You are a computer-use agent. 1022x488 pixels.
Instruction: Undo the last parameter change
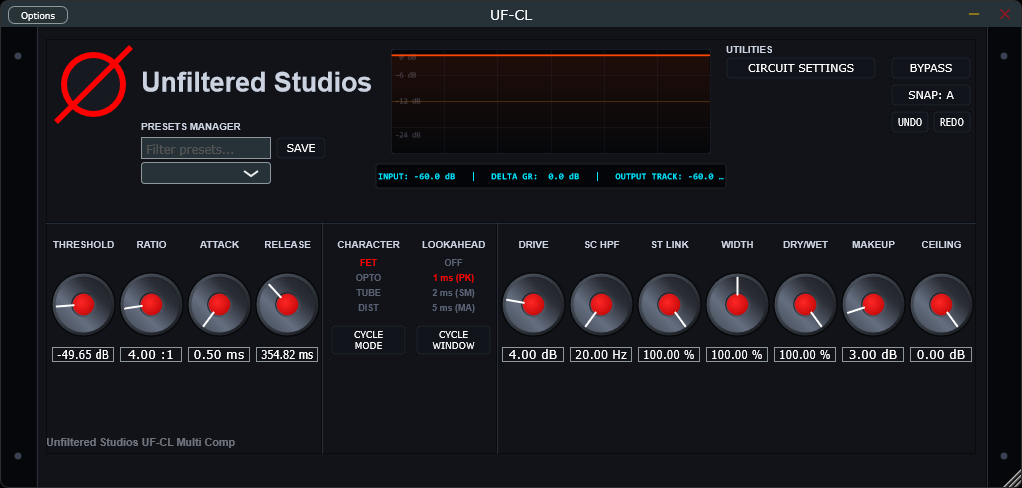(x=910, y=122)
